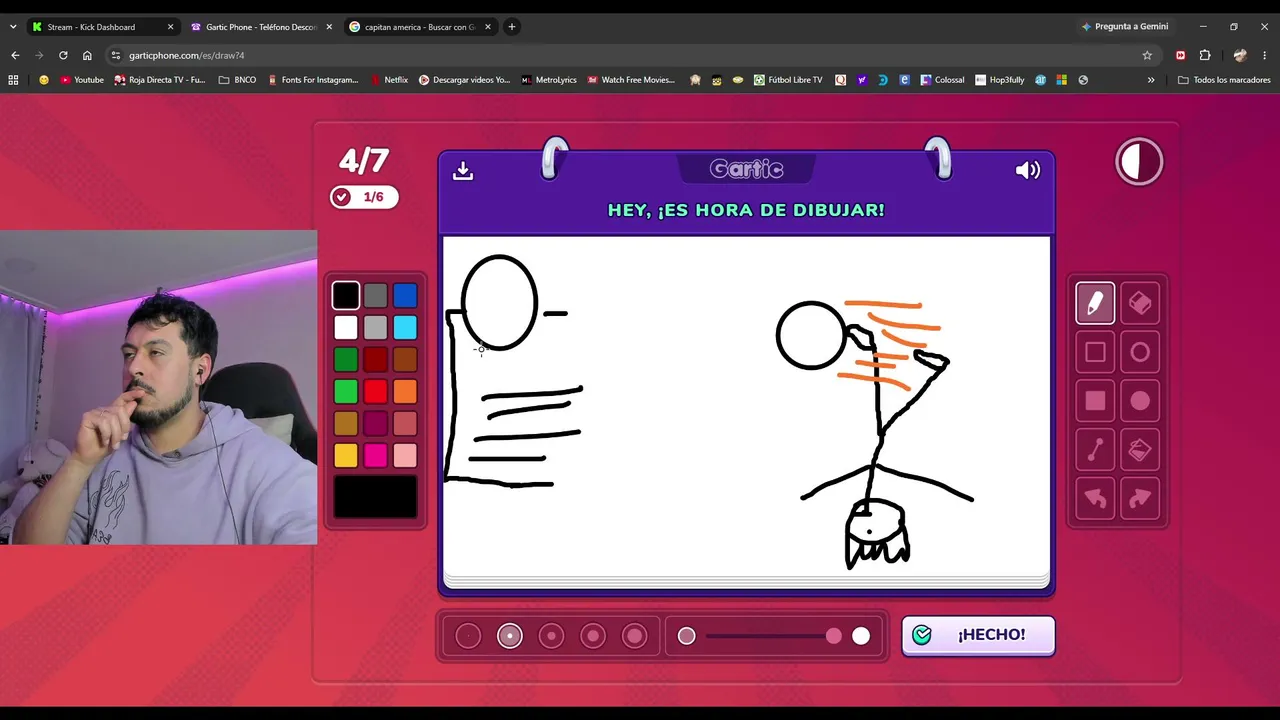Select the empty rectangle tool
This screenshot has width=1280, height=720.
tap(1095, 352)
